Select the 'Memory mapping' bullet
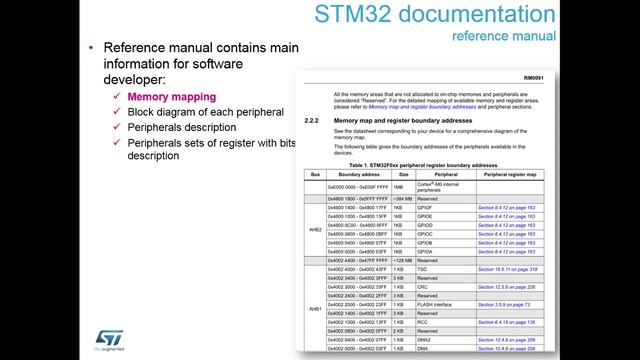640x360 pixels. pyautogui.click(x=172, y=97)
